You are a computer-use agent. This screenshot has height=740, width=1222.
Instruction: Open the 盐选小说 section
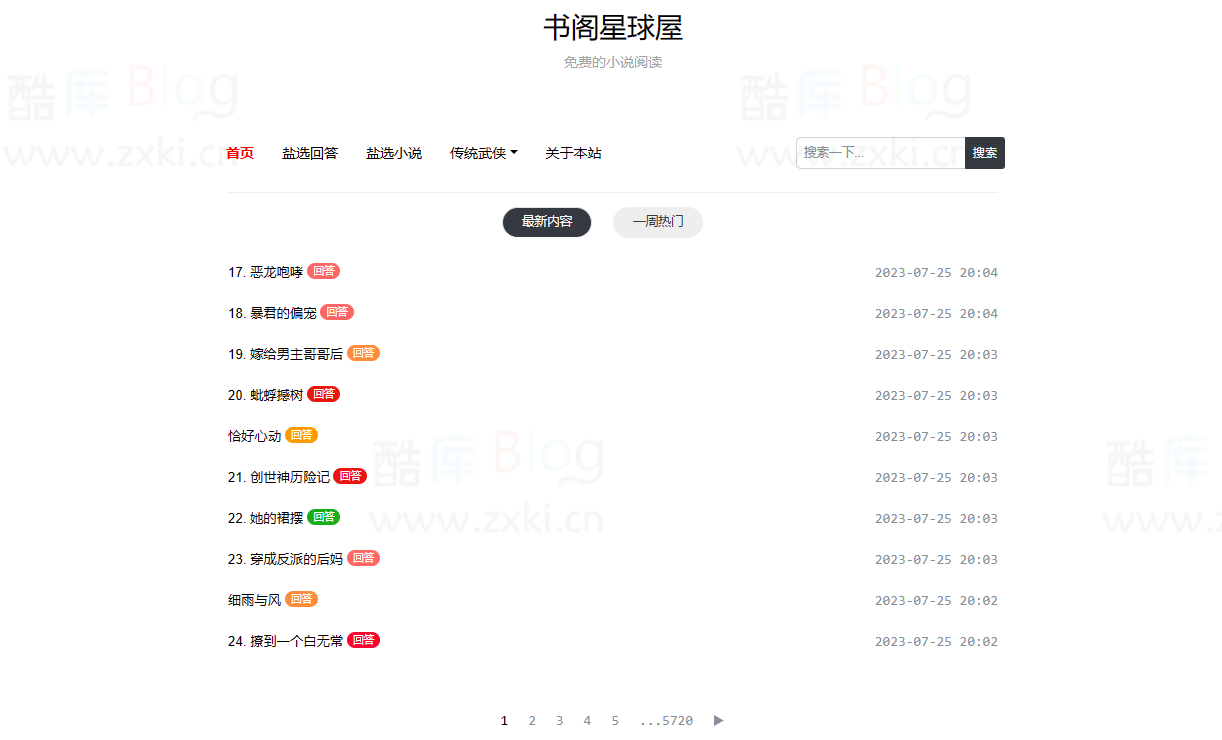pyautogui.click(x=394, y=153)
